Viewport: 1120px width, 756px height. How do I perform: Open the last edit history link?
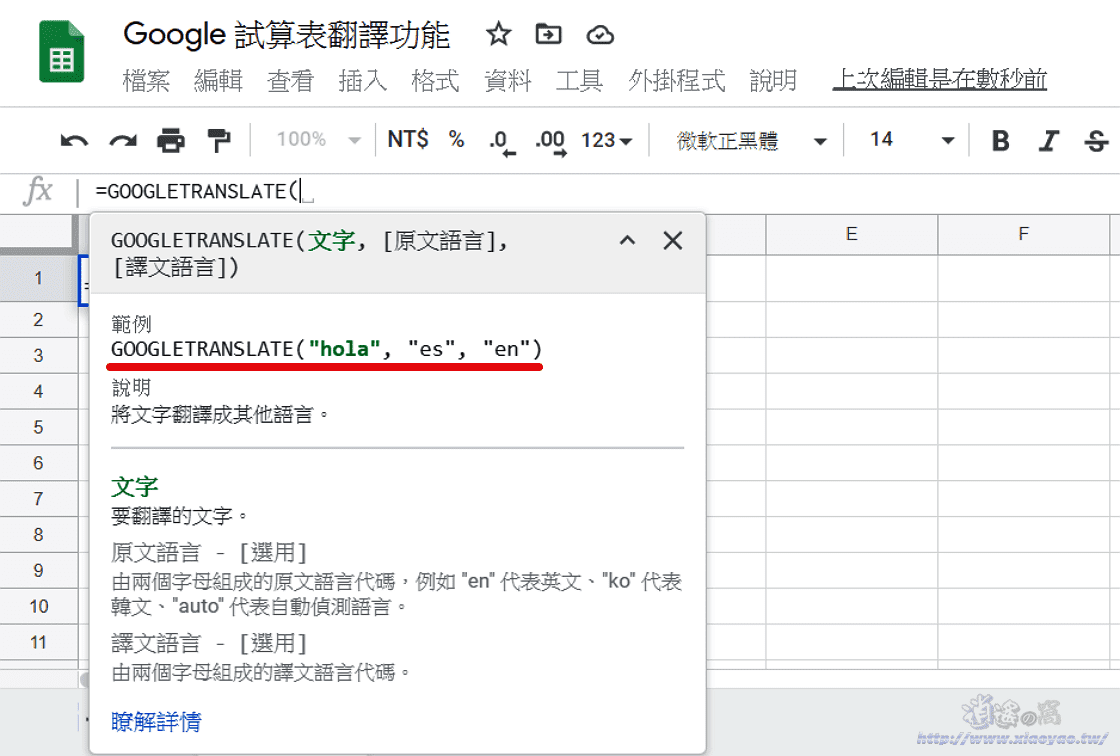pyautogui.click(x=939, y=79)
